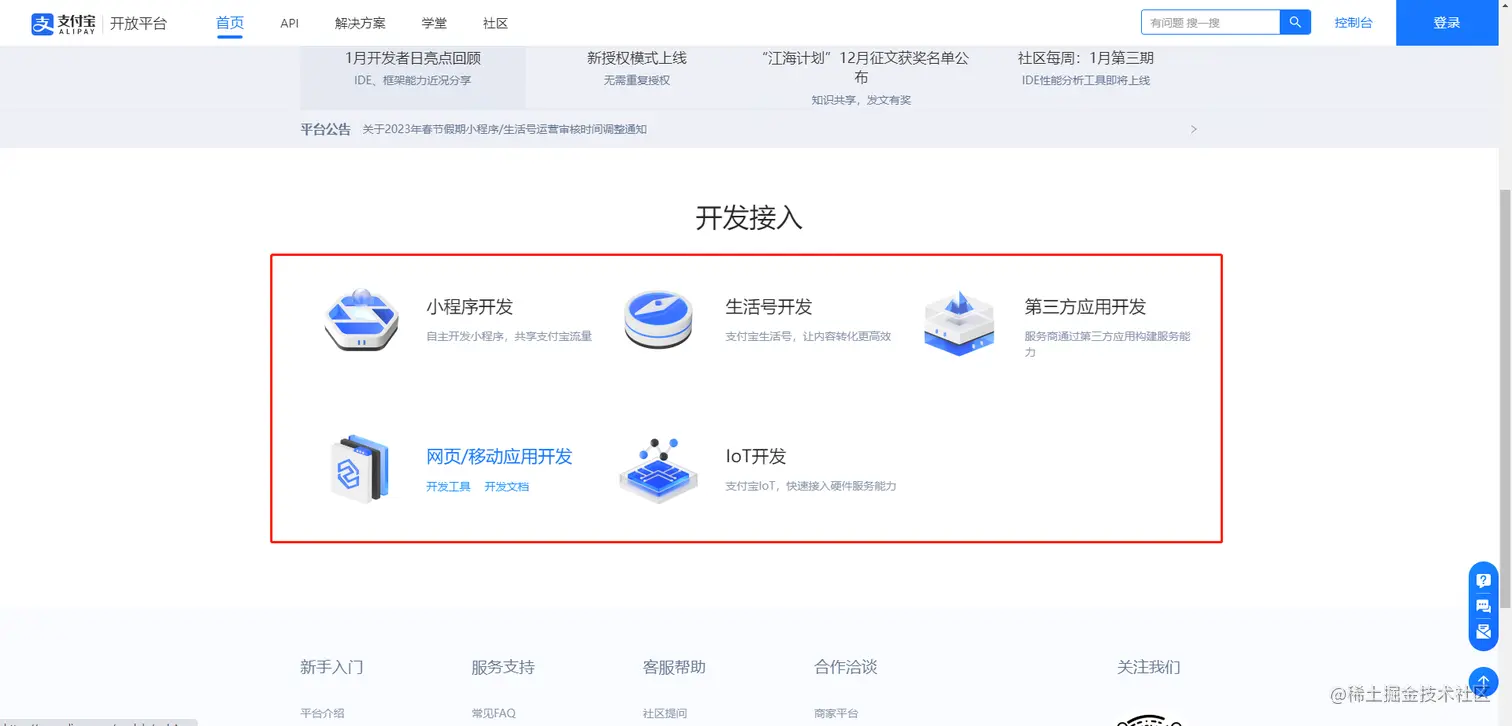Click the 新手入门 footer heading
Image resolution: width=1512 pixels, height=726 pixels.
[331, 667]
